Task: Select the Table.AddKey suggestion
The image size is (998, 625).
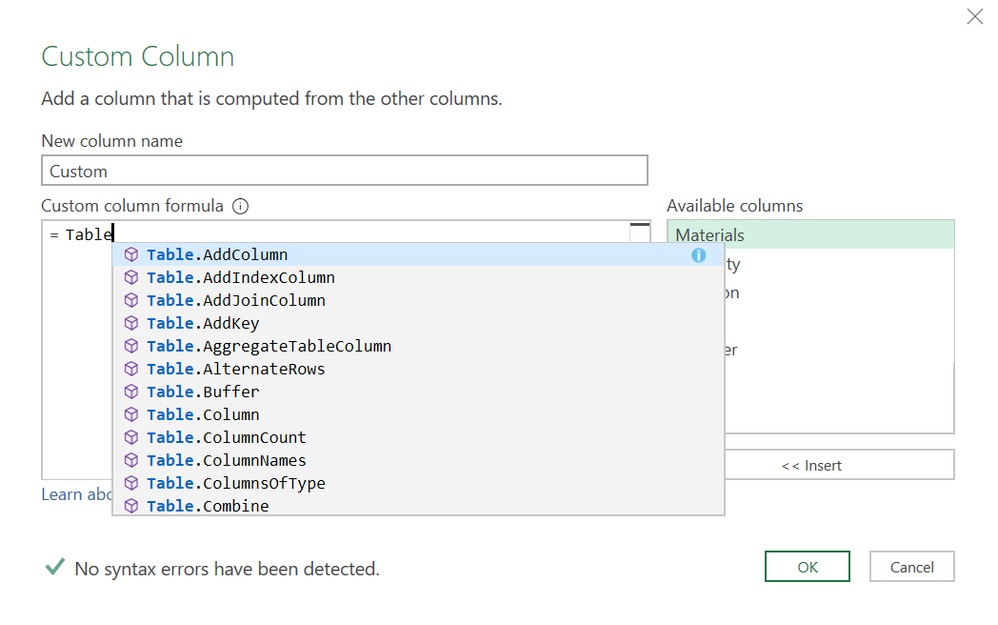Action: [418, 323]
